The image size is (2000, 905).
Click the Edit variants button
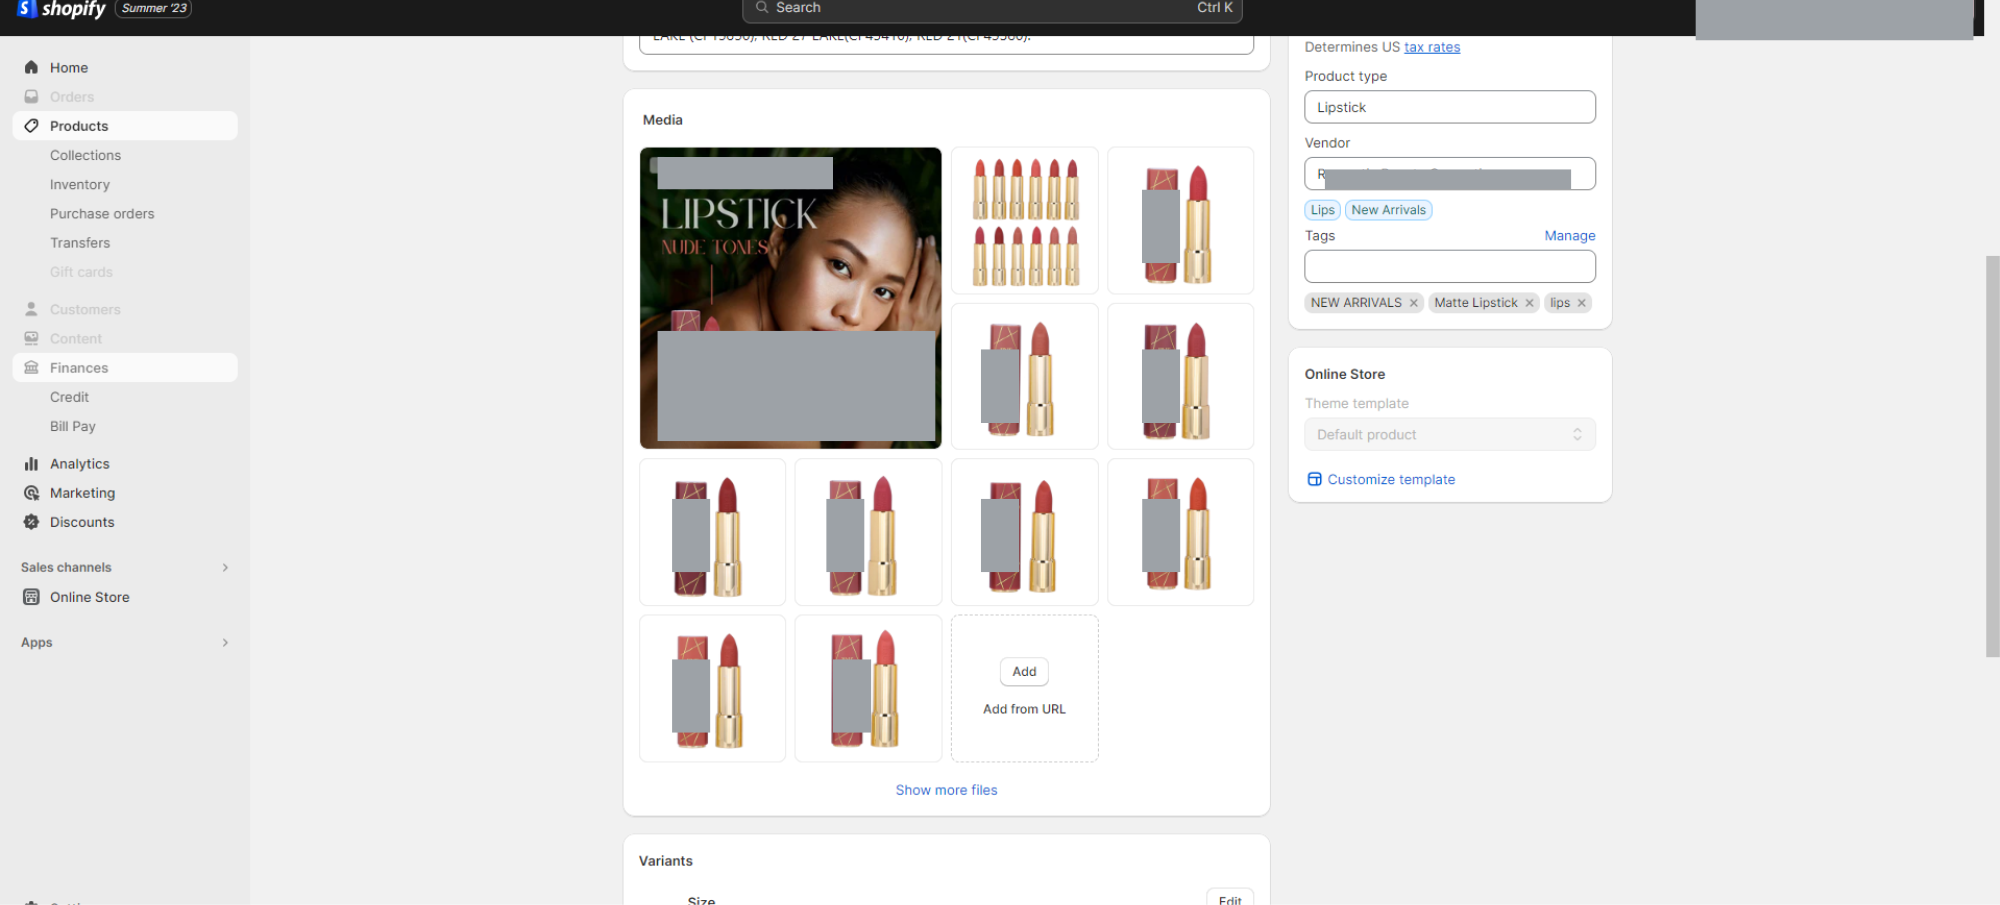[1230, 898]
